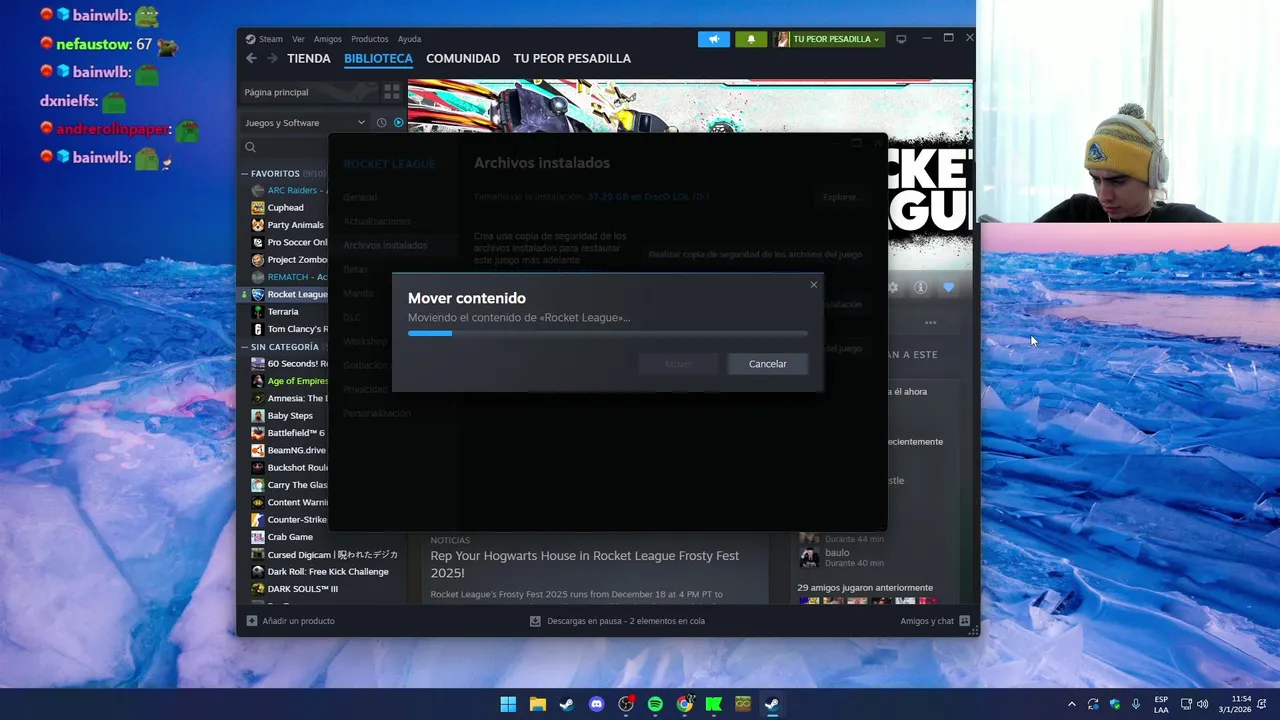The image size is (1280, 720).
Task: Switch to Big Picture mode monitor icon
Action: pos(901,39)
